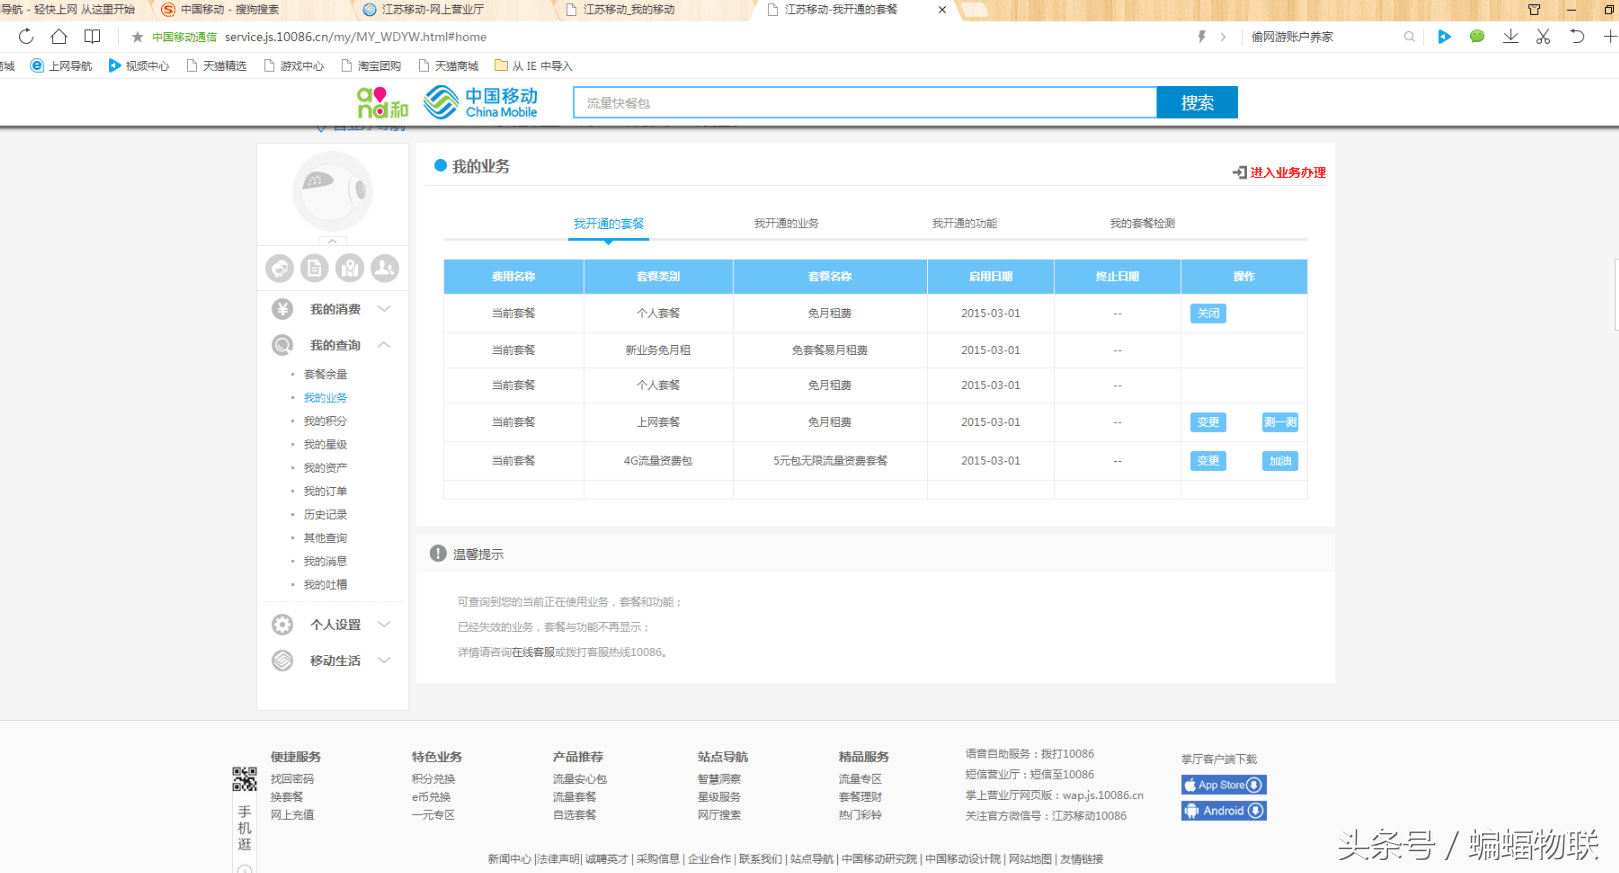1619x873 pixels.
Task: Collapse the avatar panel with up chevron
Action: 333,241
